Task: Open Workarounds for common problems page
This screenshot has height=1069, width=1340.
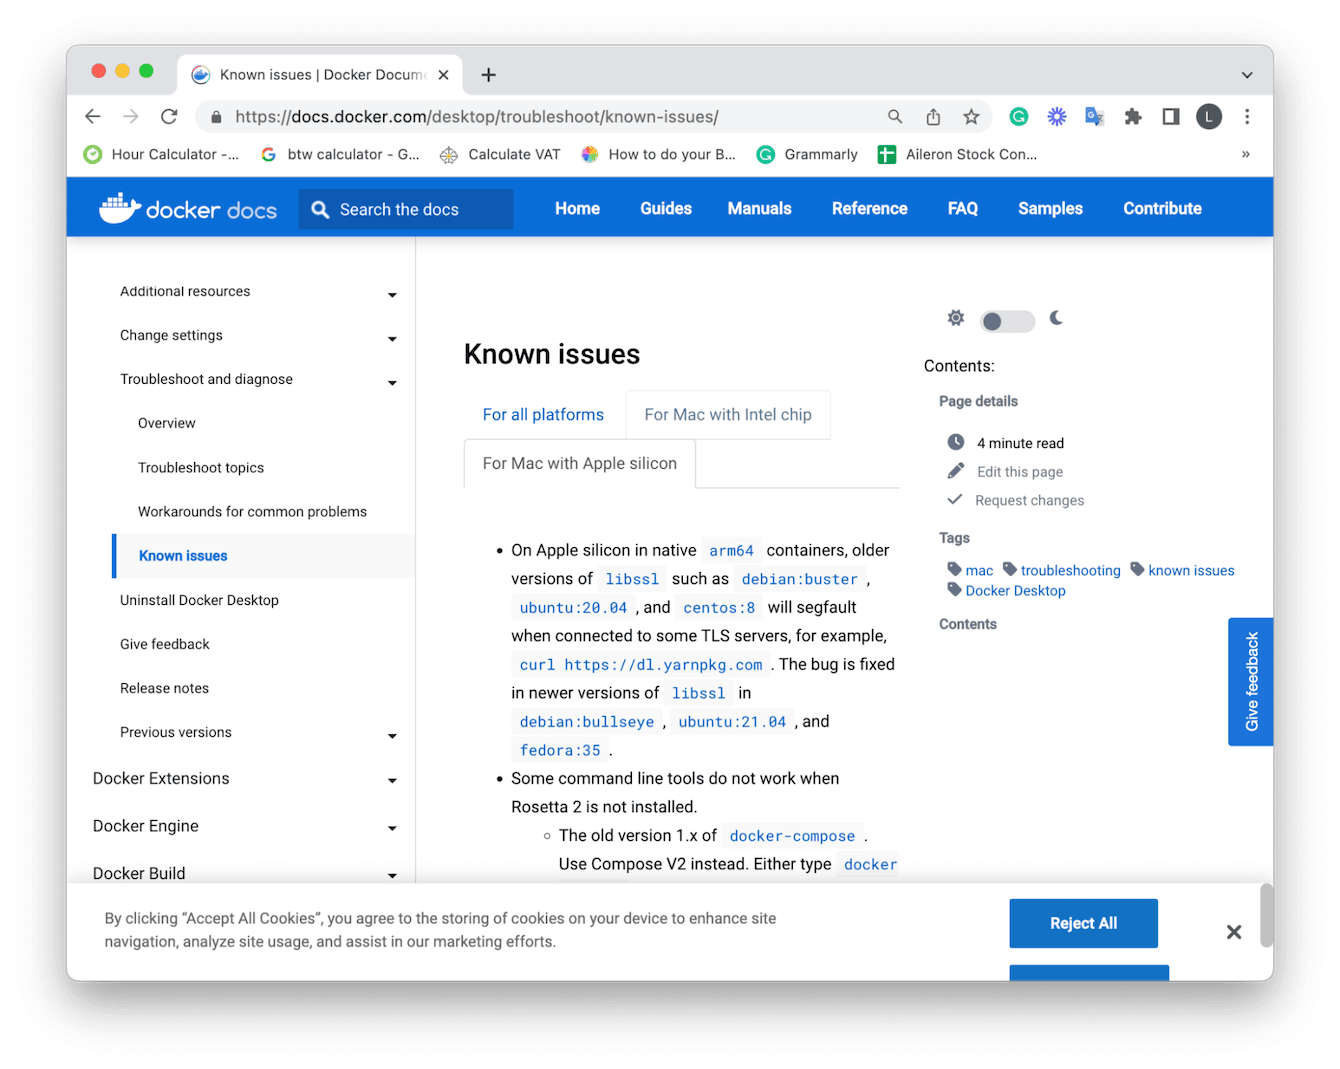Action: [252, 511]
